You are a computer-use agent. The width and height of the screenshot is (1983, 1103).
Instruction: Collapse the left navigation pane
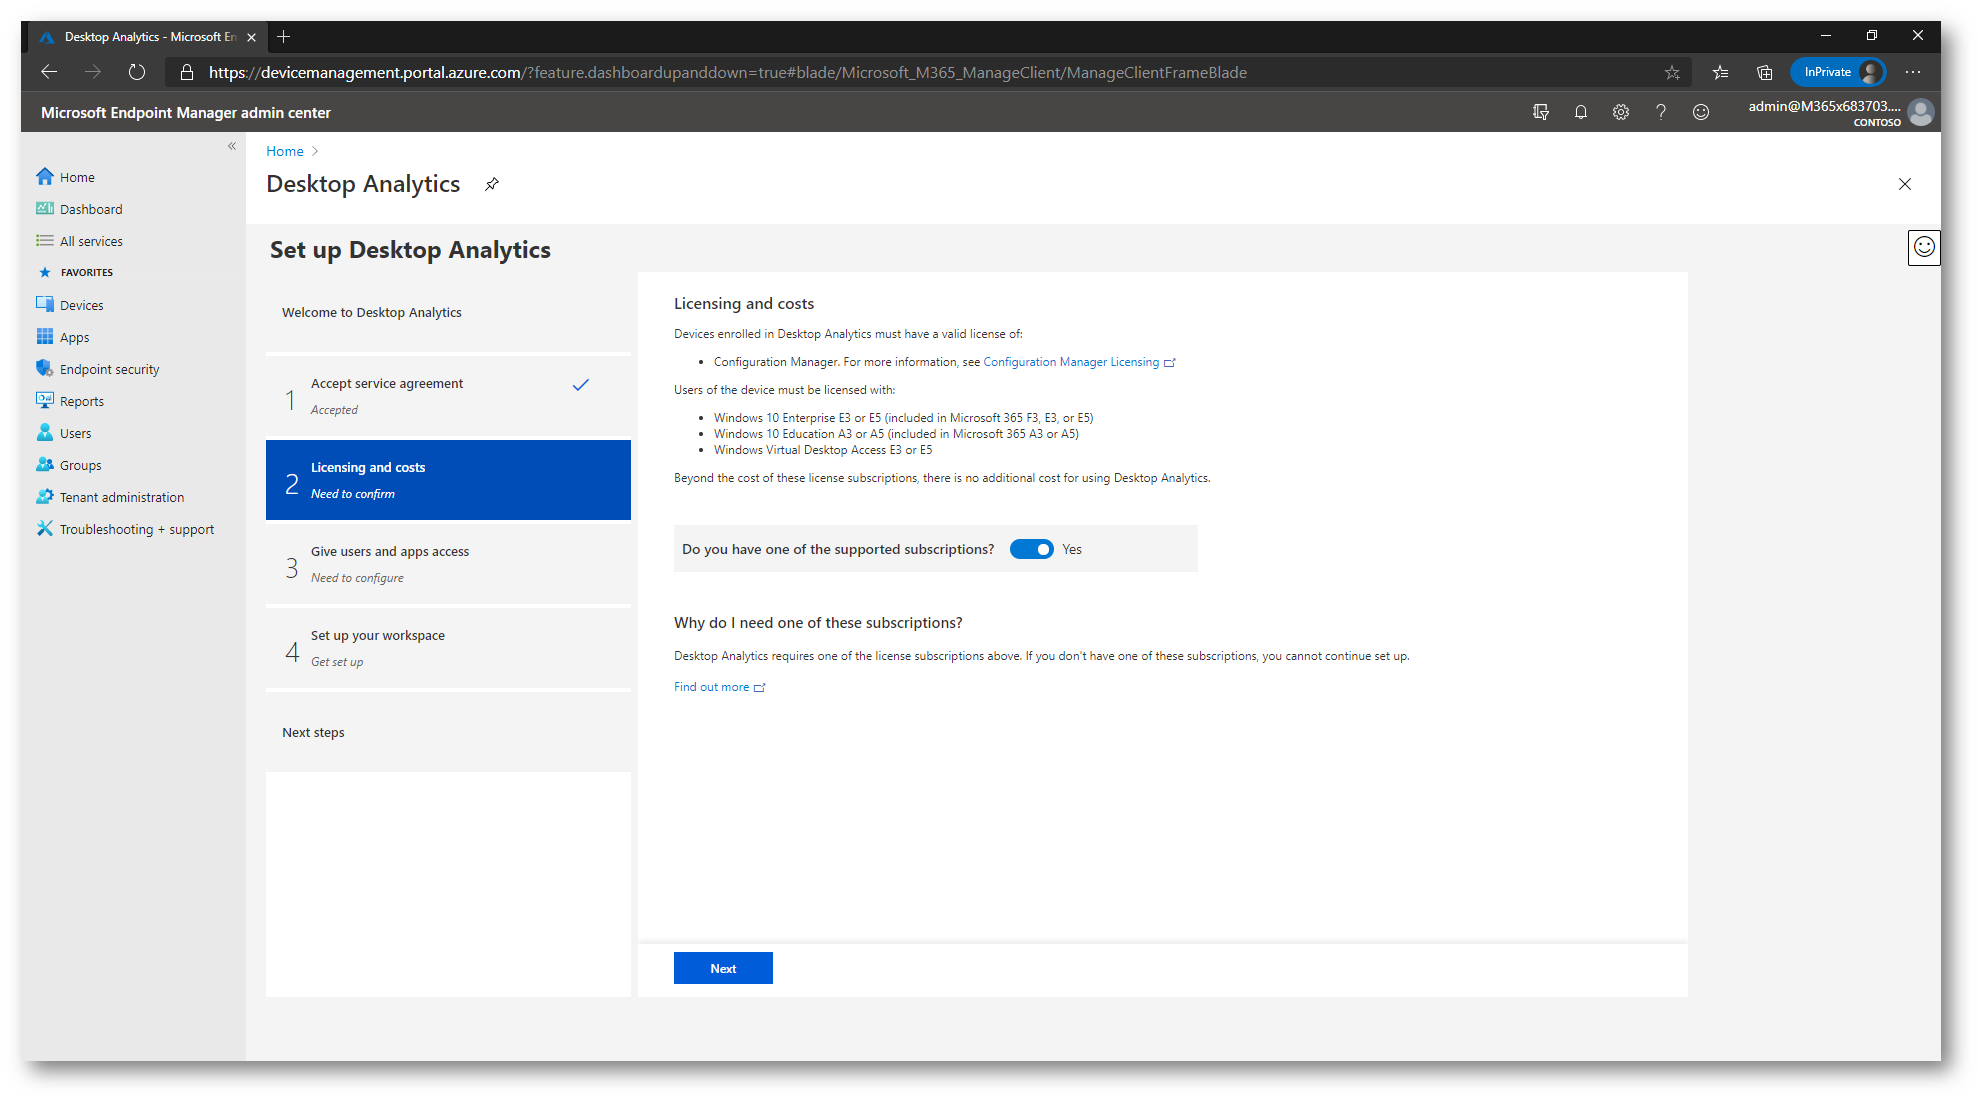(232, 146)
